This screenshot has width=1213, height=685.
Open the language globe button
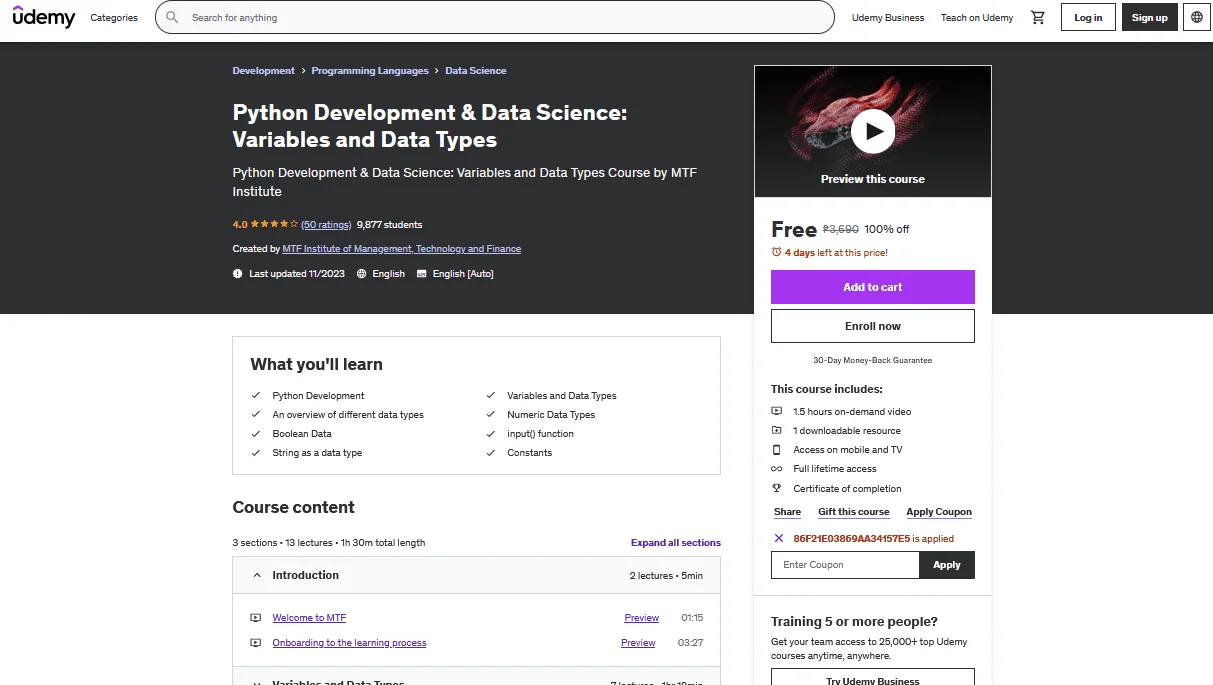[1197, 17]
